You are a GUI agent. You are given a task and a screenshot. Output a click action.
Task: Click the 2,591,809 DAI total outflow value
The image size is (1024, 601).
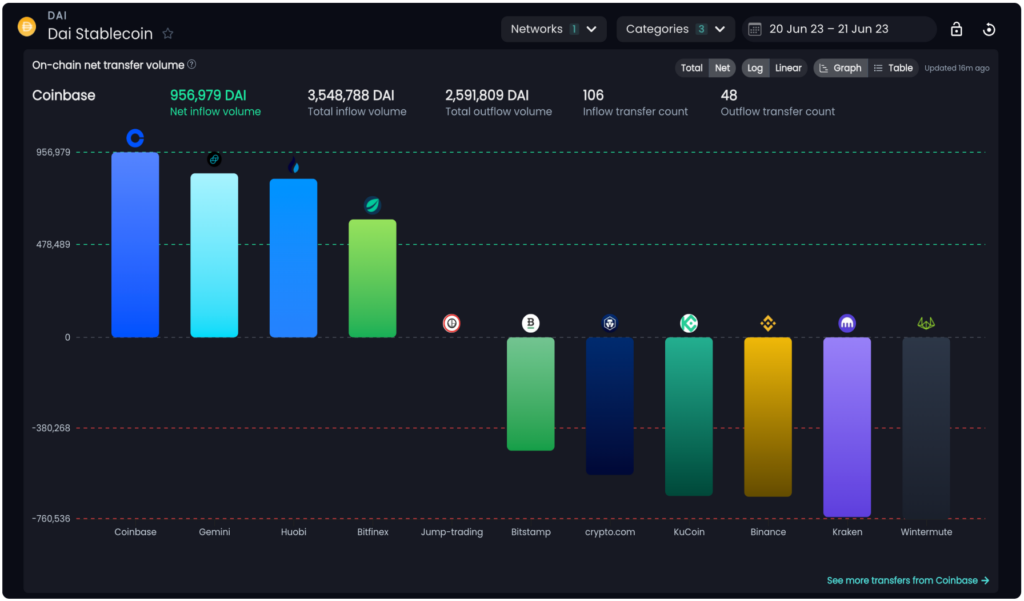(x=487, y=95)
